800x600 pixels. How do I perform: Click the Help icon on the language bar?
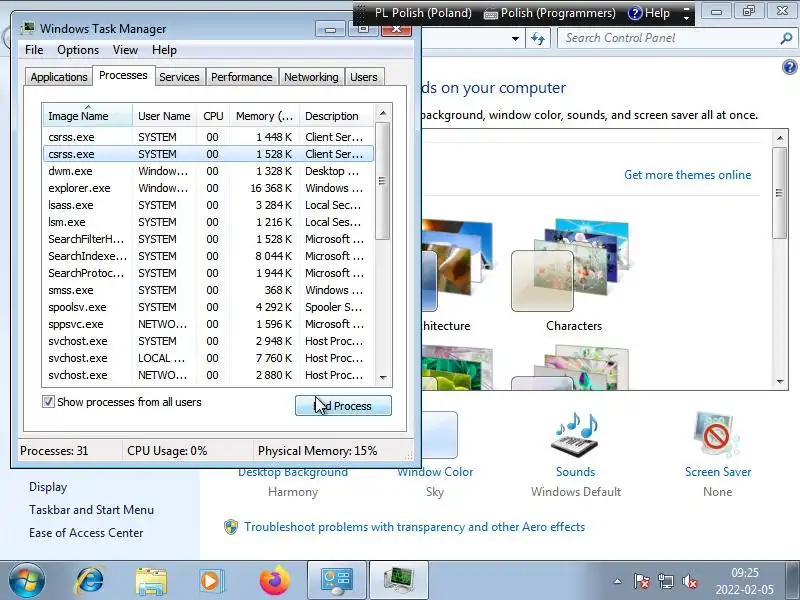point(635,13)
